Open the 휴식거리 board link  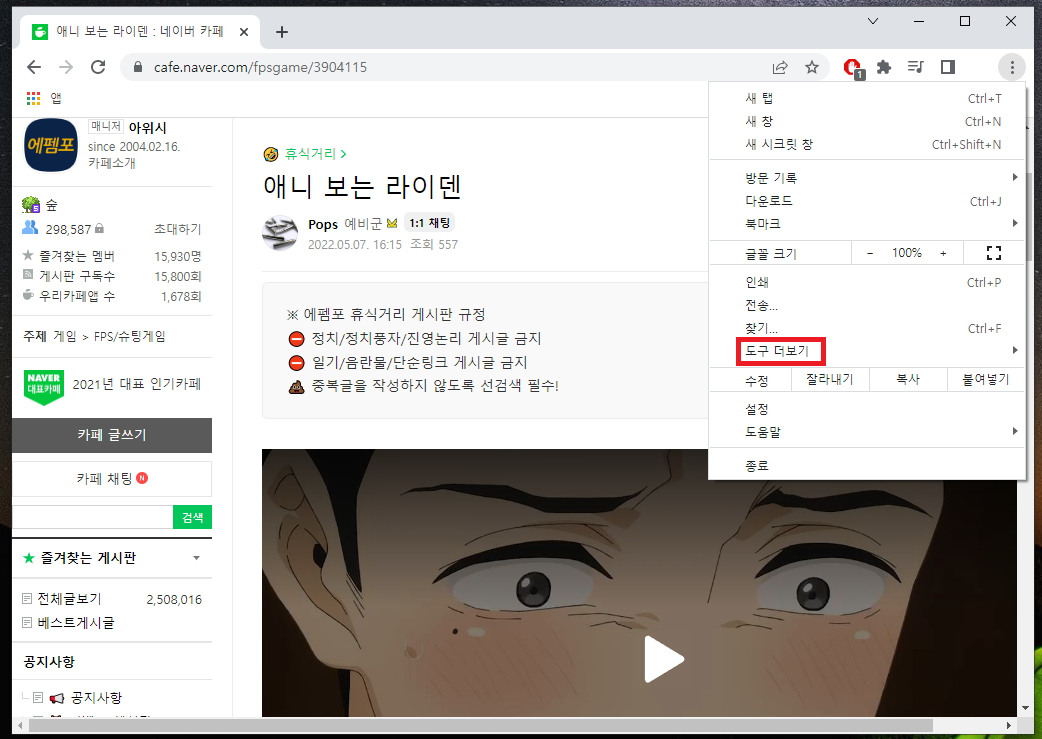(x=310, y=154)
